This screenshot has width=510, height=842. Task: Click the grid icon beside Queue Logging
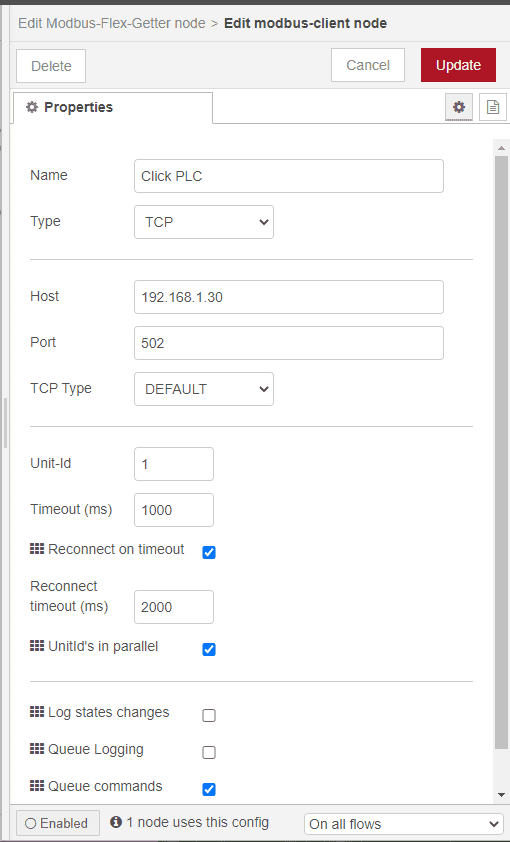(37, 749)
